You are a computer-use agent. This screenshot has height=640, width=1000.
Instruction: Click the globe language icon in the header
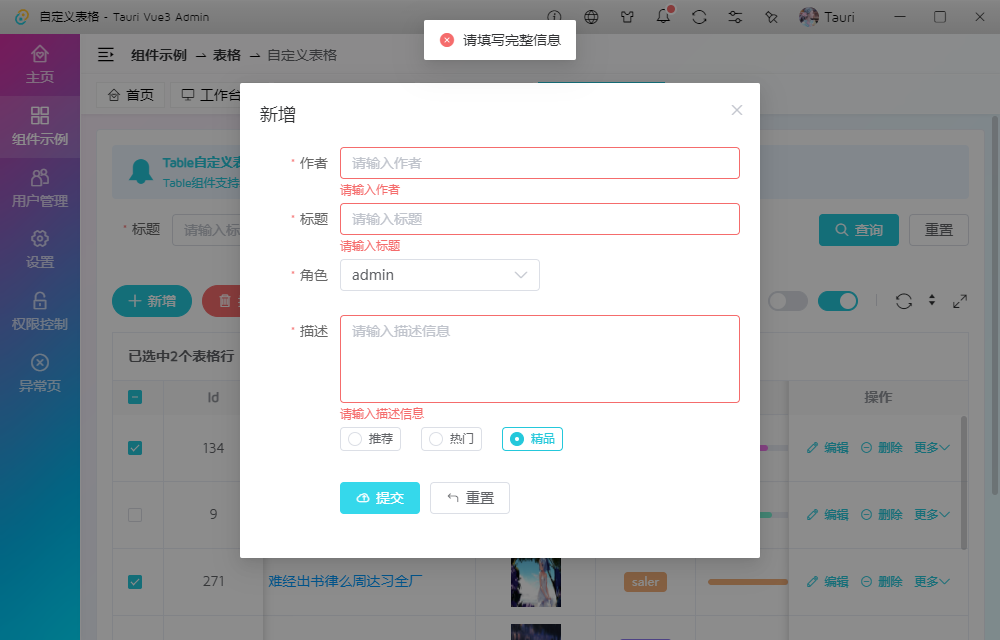tap(590, 16)
